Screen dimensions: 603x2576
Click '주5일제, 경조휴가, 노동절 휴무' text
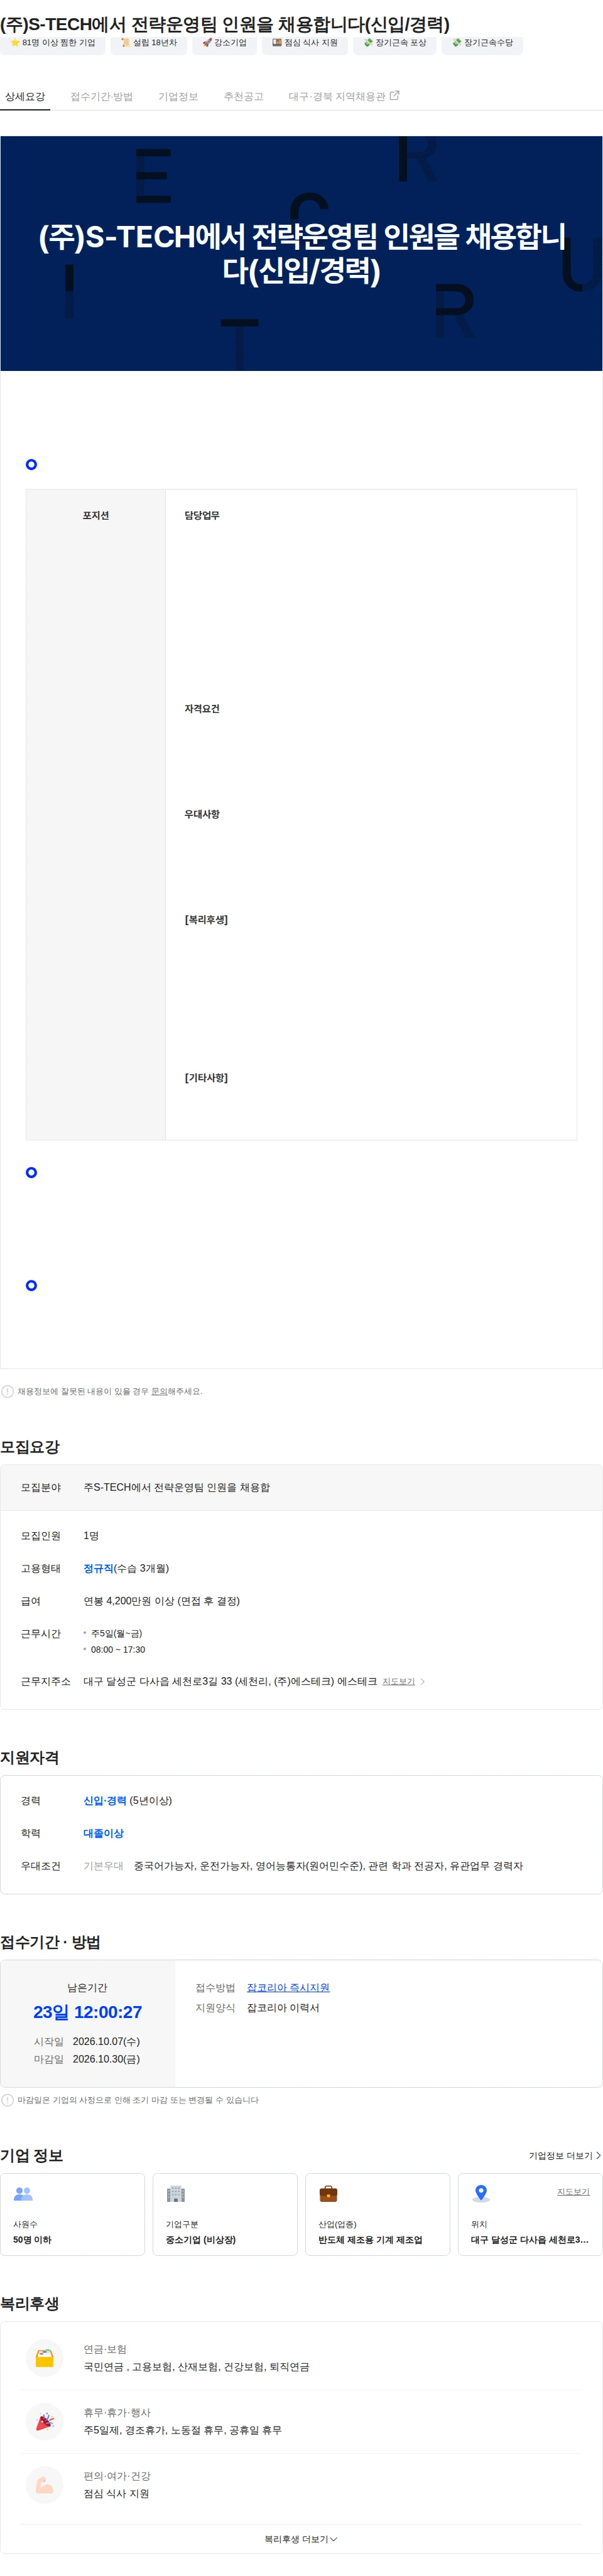182,2430
